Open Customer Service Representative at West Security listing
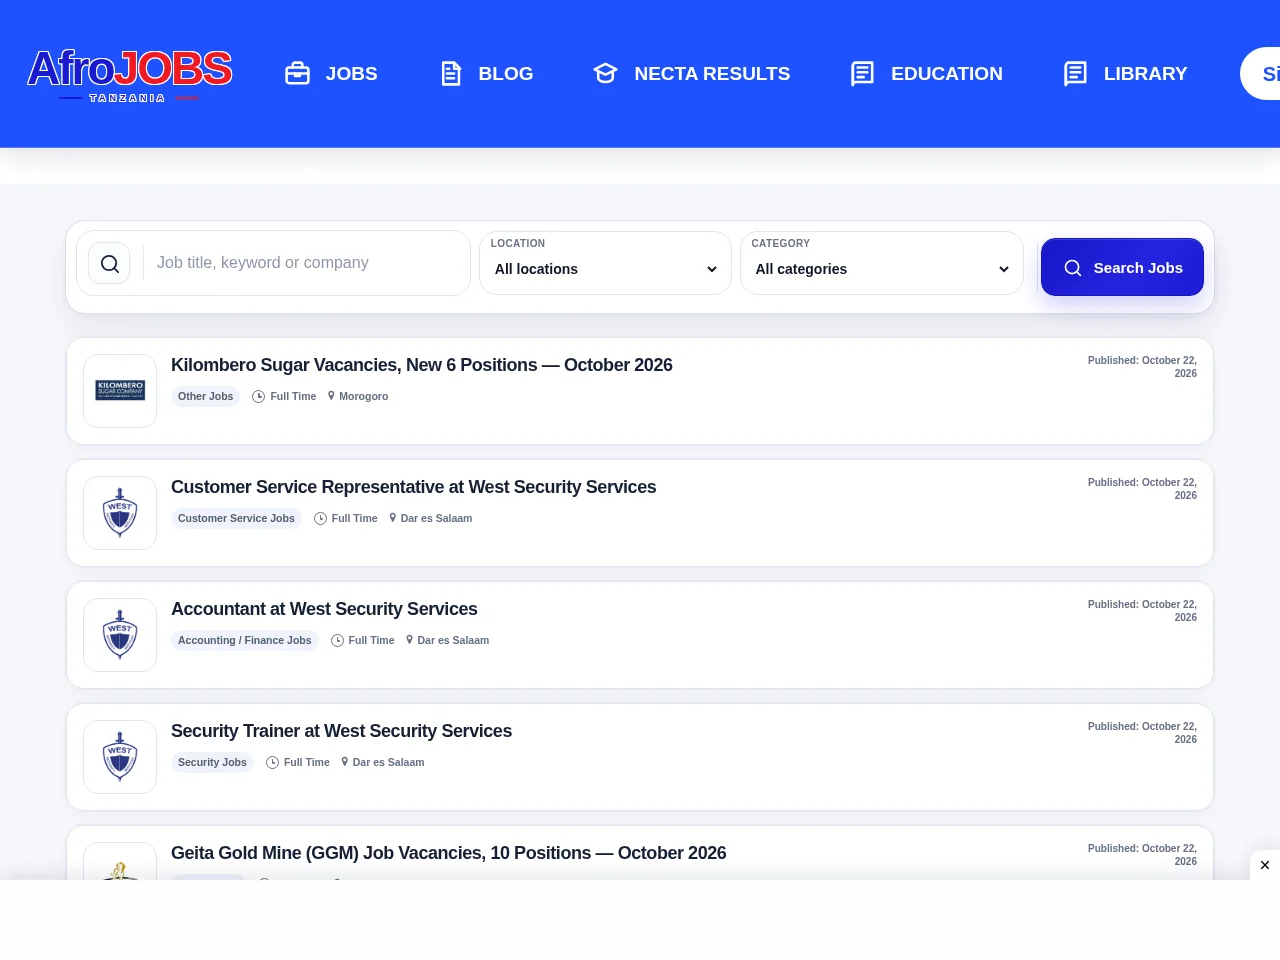 tap(414, 487)
